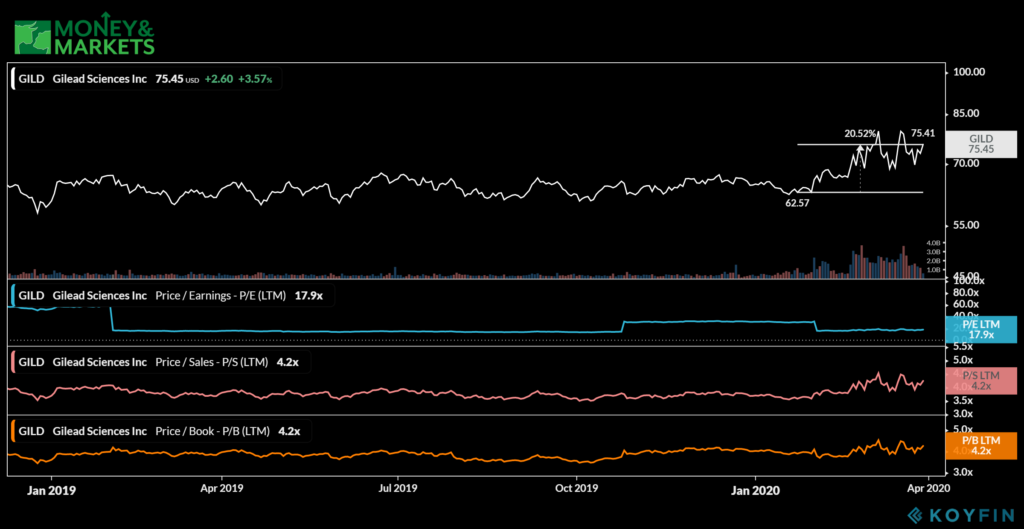Select the pink P/S LTM axis tag

coord(981,380)
